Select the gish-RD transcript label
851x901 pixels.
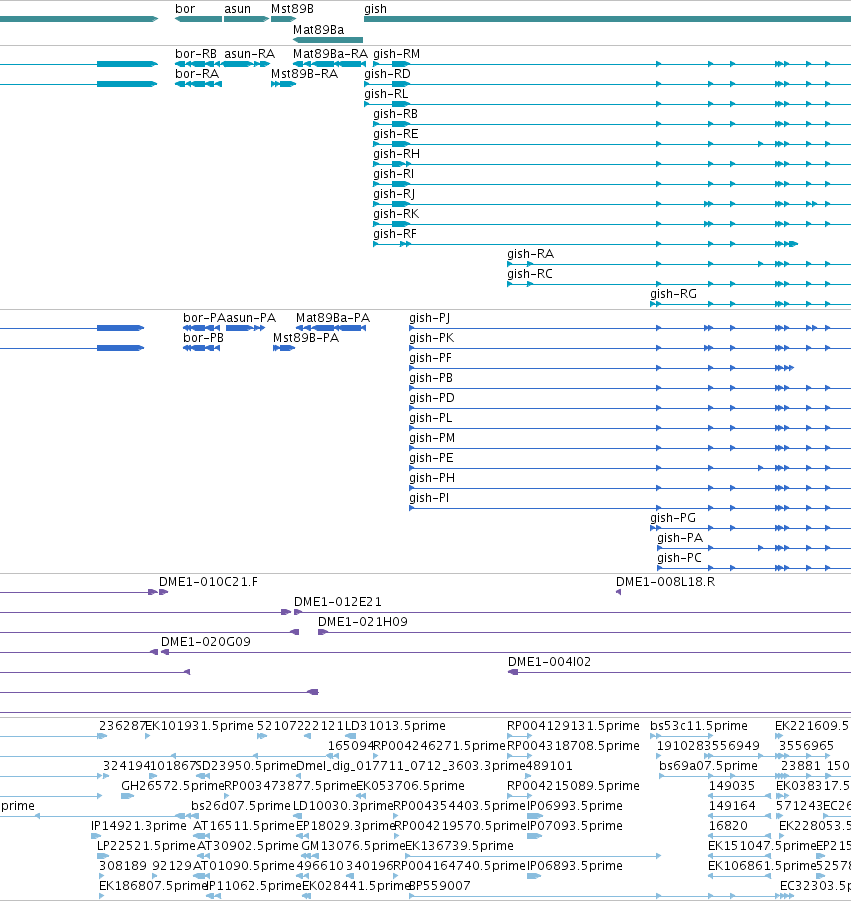click(x=387, y=74)
